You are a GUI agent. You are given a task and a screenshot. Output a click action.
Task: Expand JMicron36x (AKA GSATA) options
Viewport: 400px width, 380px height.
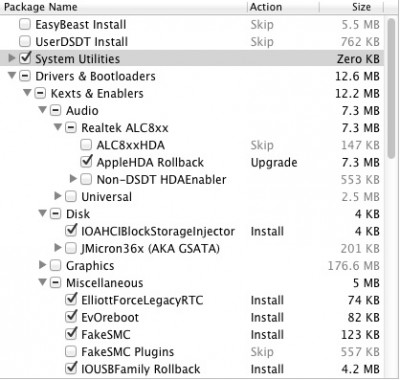tap(58, 248)
